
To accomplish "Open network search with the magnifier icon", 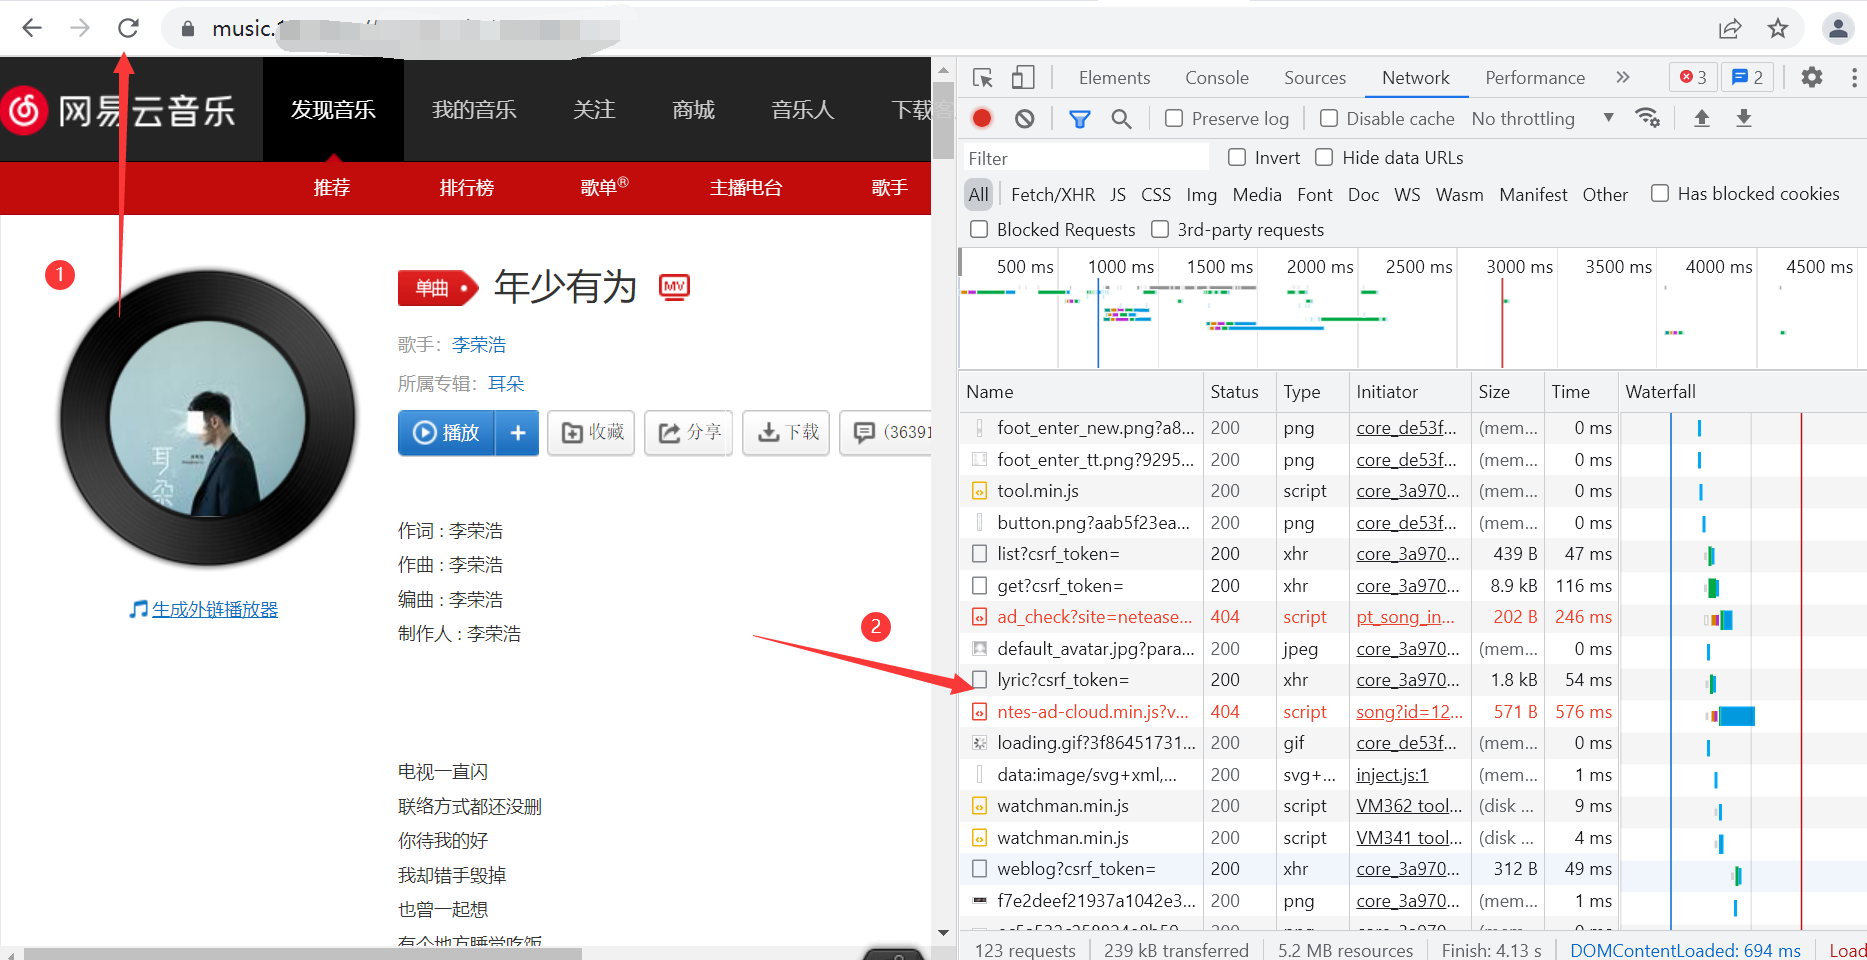I will tap(1121, 119).
